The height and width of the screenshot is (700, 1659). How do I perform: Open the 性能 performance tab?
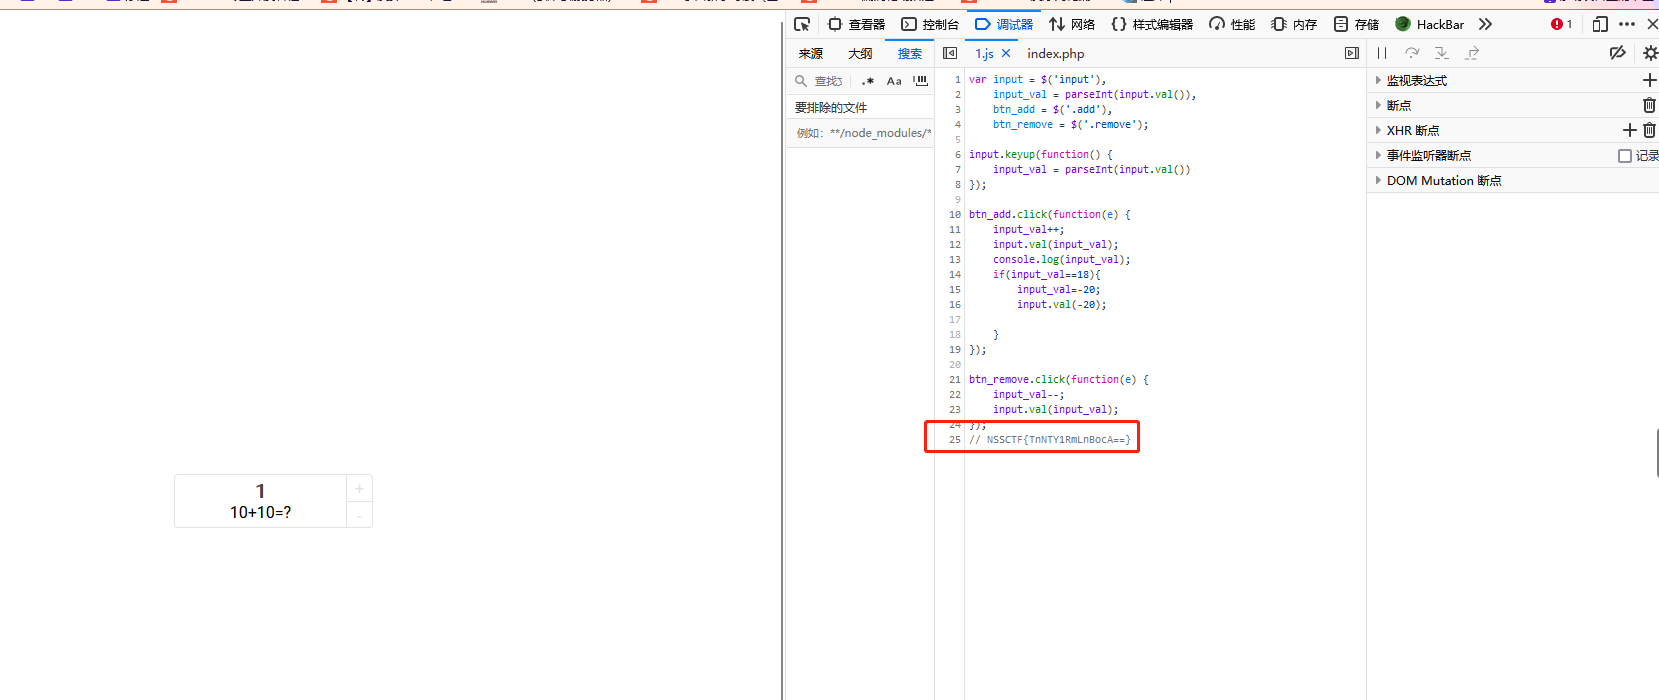pyautogui.click(x=1232, y=24)
